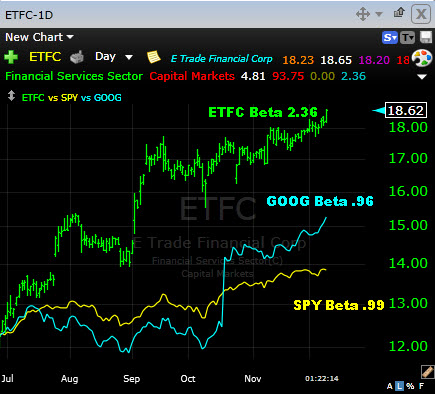Click the GOOG Beta .96 annotation
The width and height of the screenshot is (435, 394).
tap(320, 201)
